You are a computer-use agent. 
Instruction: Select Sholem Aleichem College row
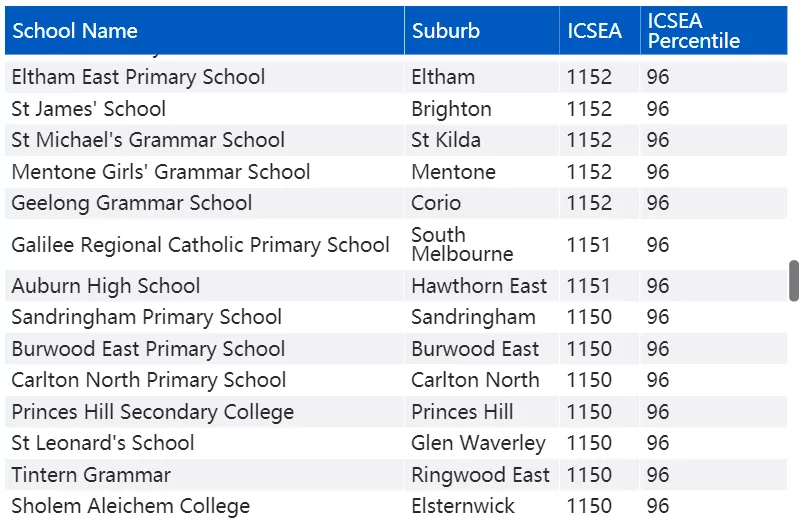click(396, 506)
